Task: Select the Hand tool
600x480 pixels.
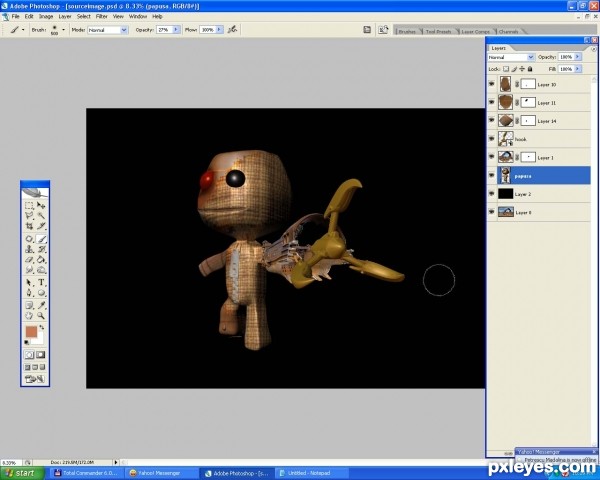Action: click(29, 316)
